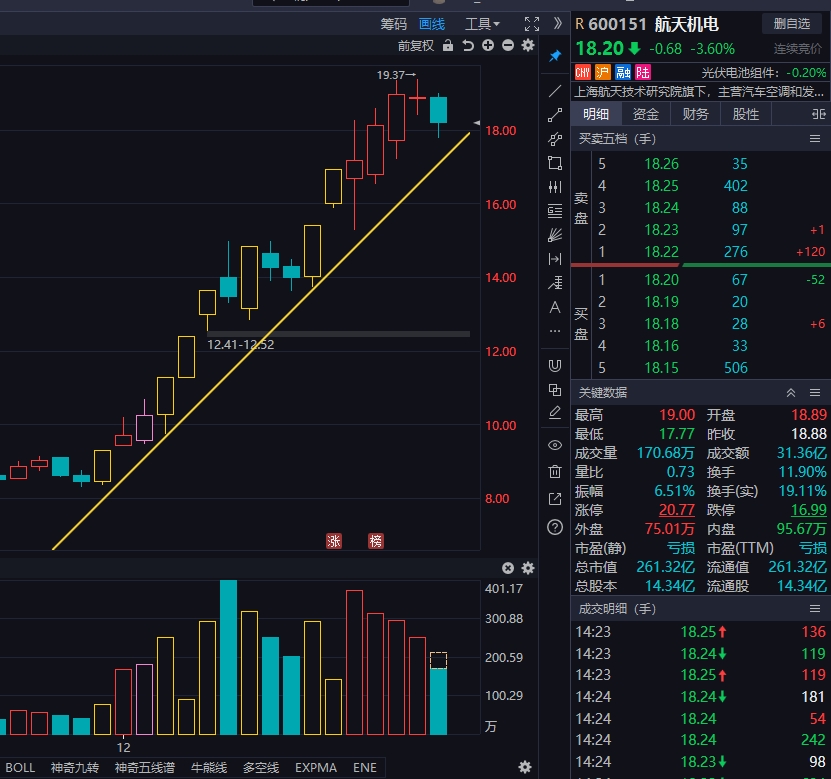Click the 删自选 remove from watchlist button
The width and height of the screenshot is (831, 779).
tap(792, 24)
